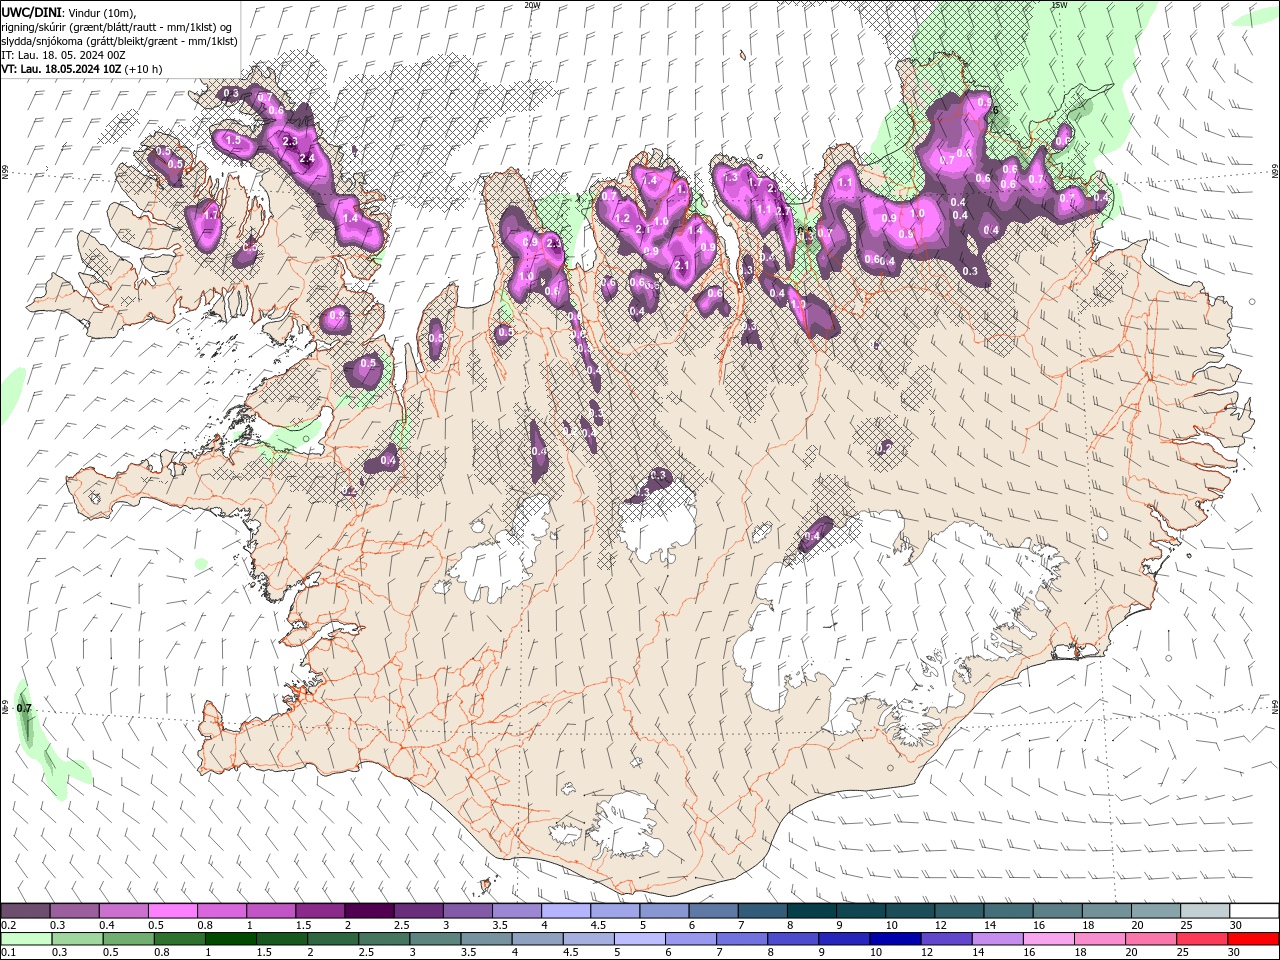Pick the upper legend swatch between 1 and 1.5
Viewport: 1280px width, 960px height.
270,911
